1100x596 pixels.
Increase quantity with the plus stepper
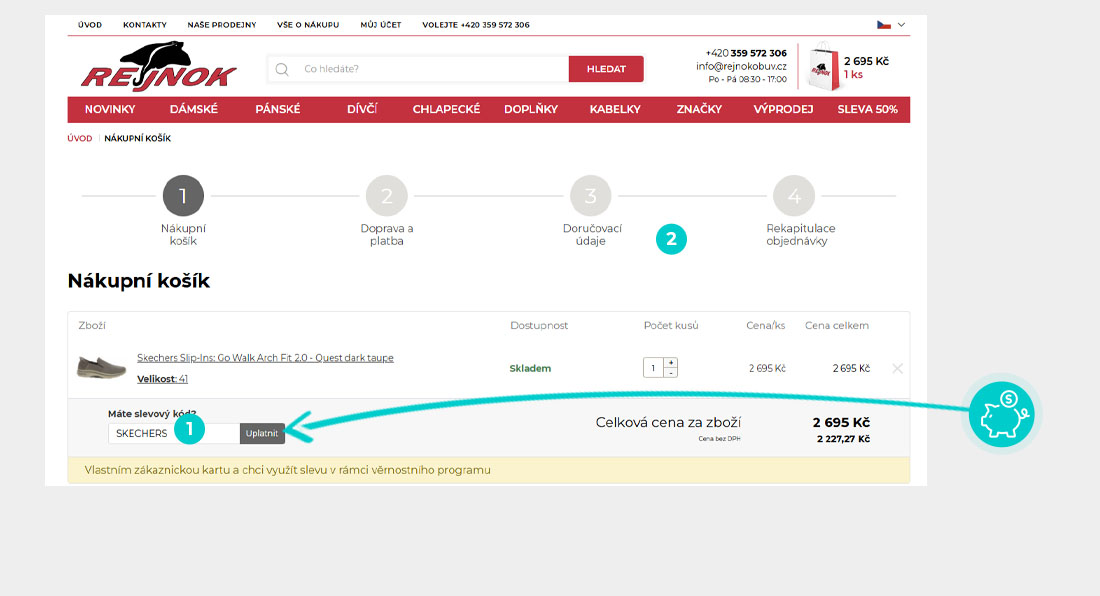click(x=670, y=363)
